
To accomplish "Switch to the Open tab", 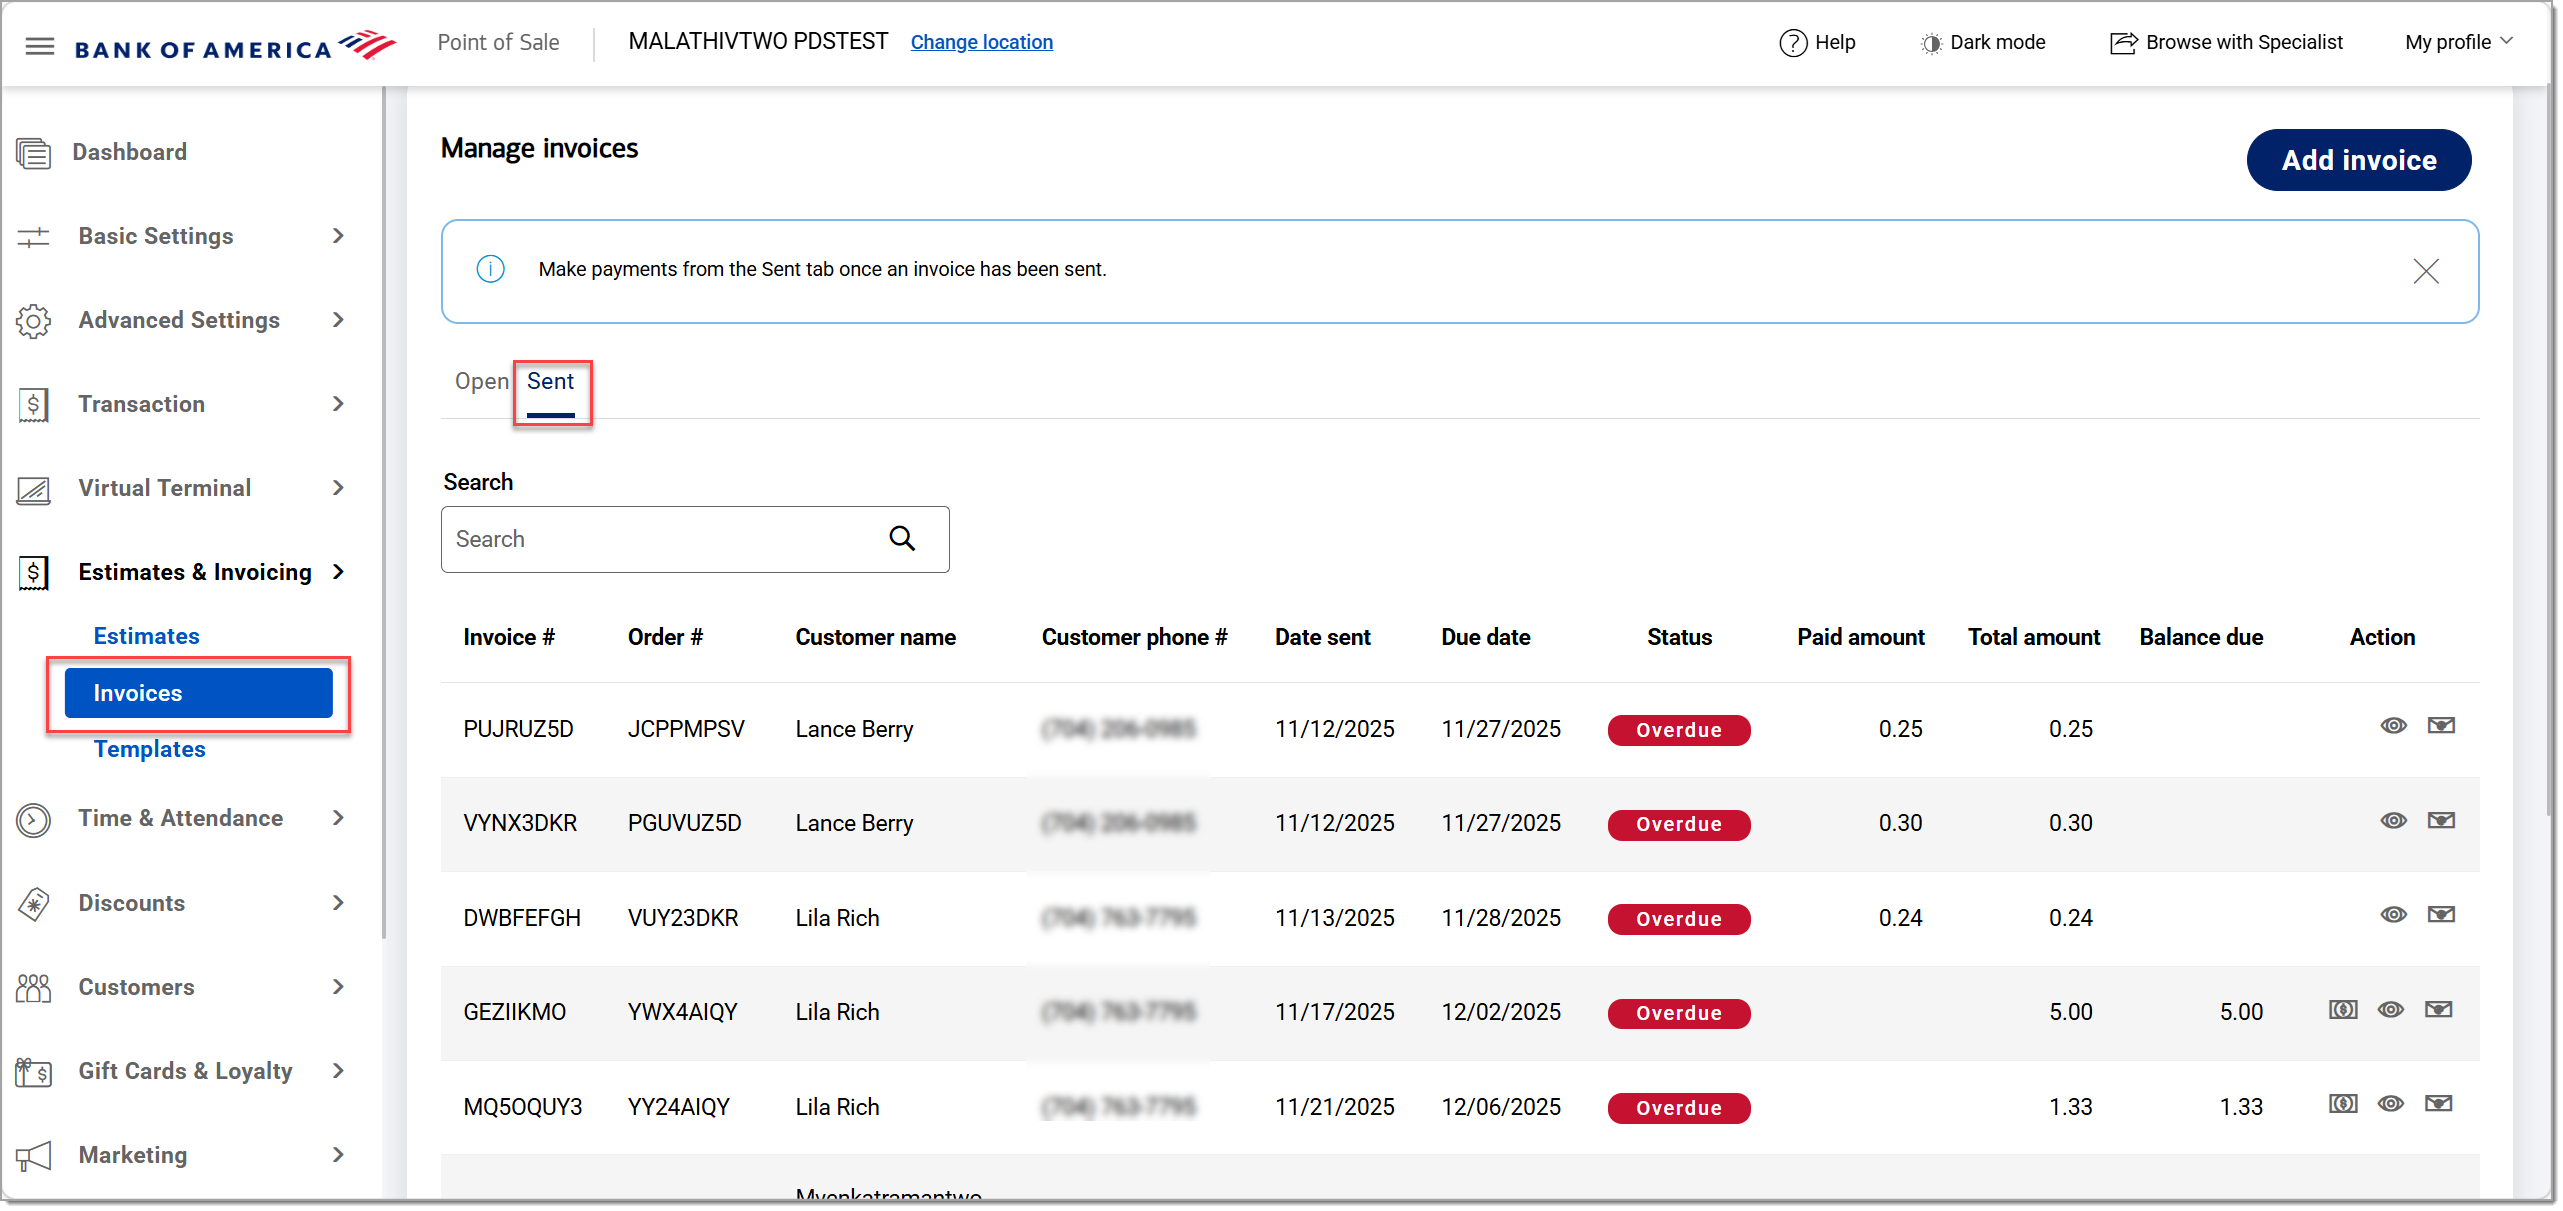I will click(481, 381).
